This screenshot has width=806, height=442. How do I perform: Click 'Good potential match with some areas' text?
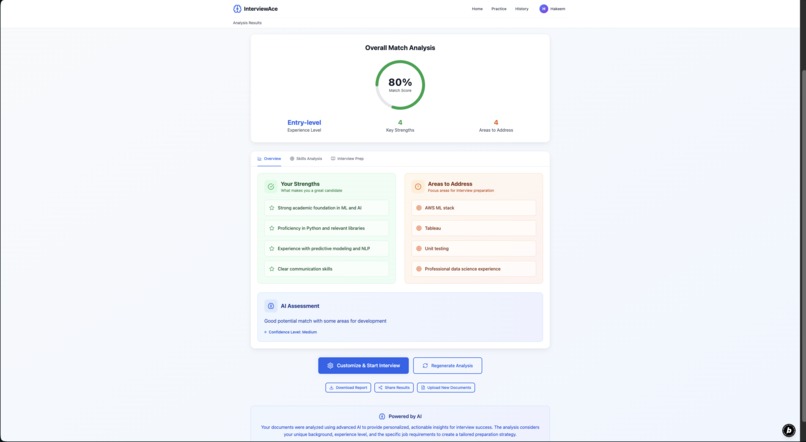pos(325,321)
